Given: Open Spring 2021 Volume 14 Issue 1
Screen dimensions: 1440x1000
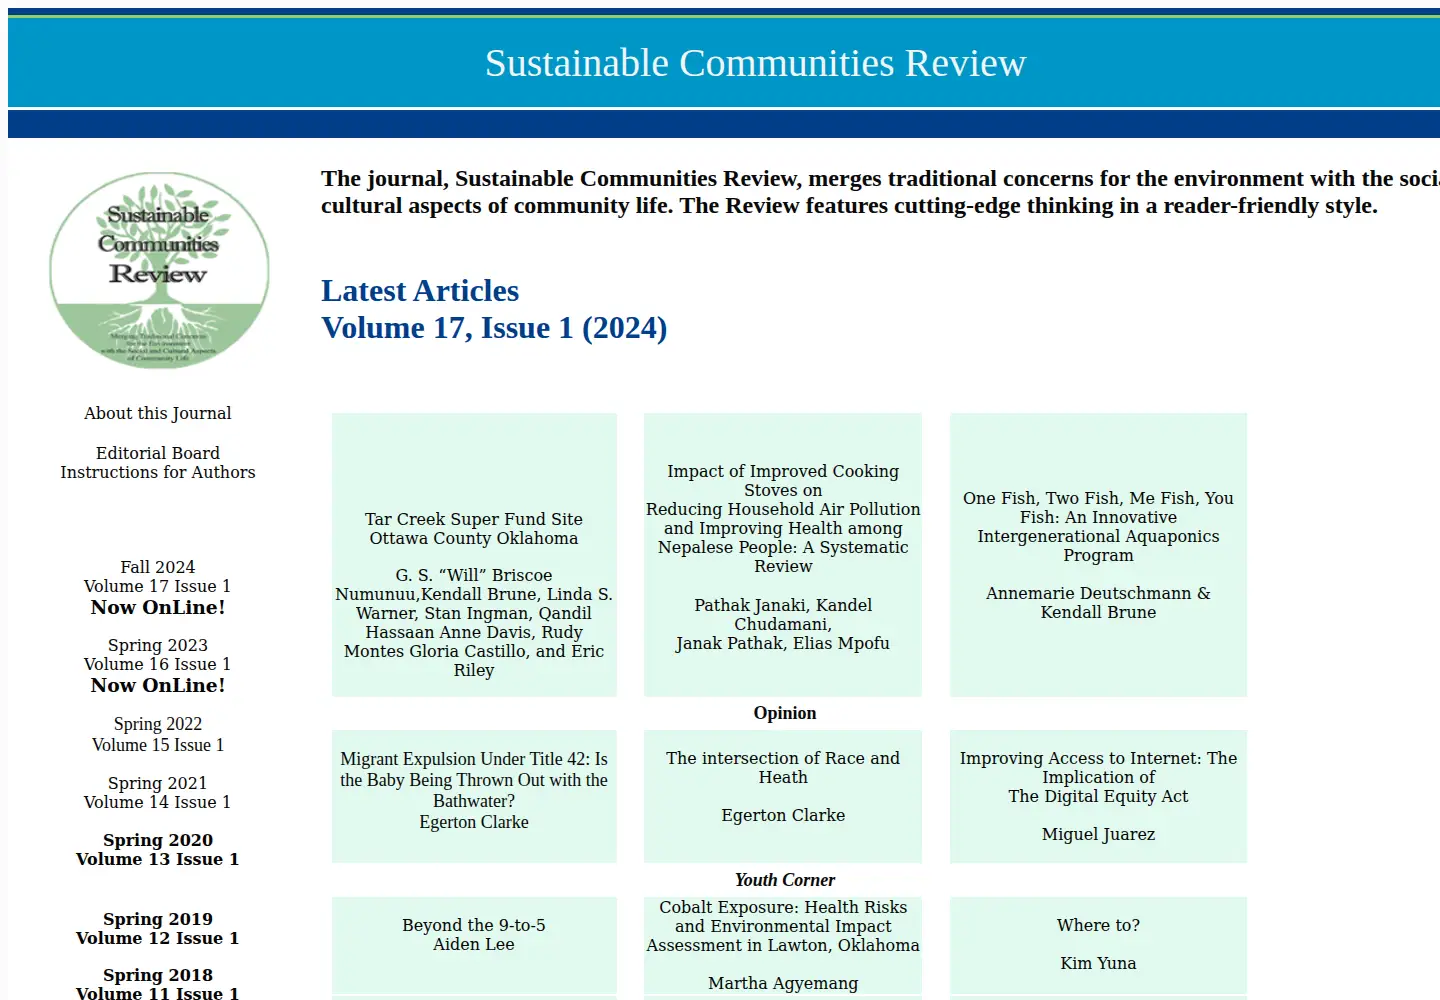Looking at the screenshot, I should (x=158, y=792).
